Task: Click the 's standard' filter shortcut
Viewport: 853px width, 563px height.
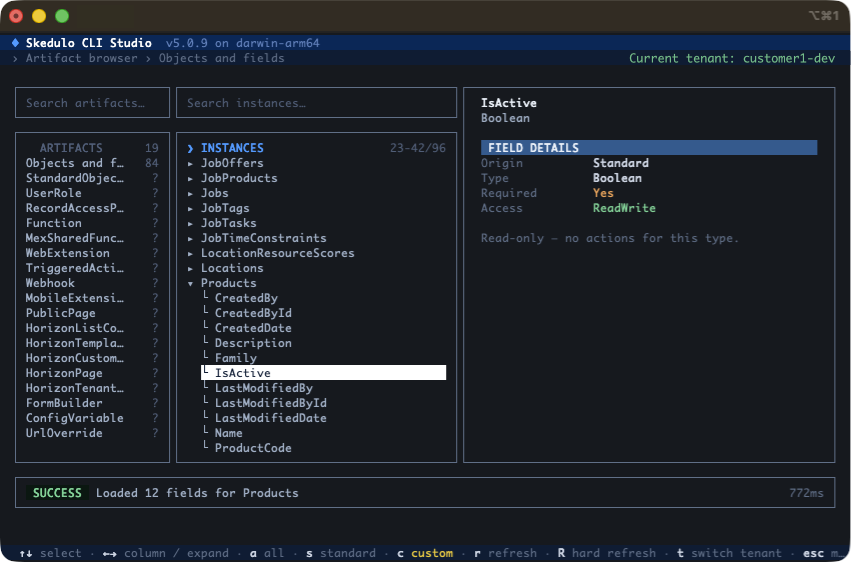Action: coord(341,553)
